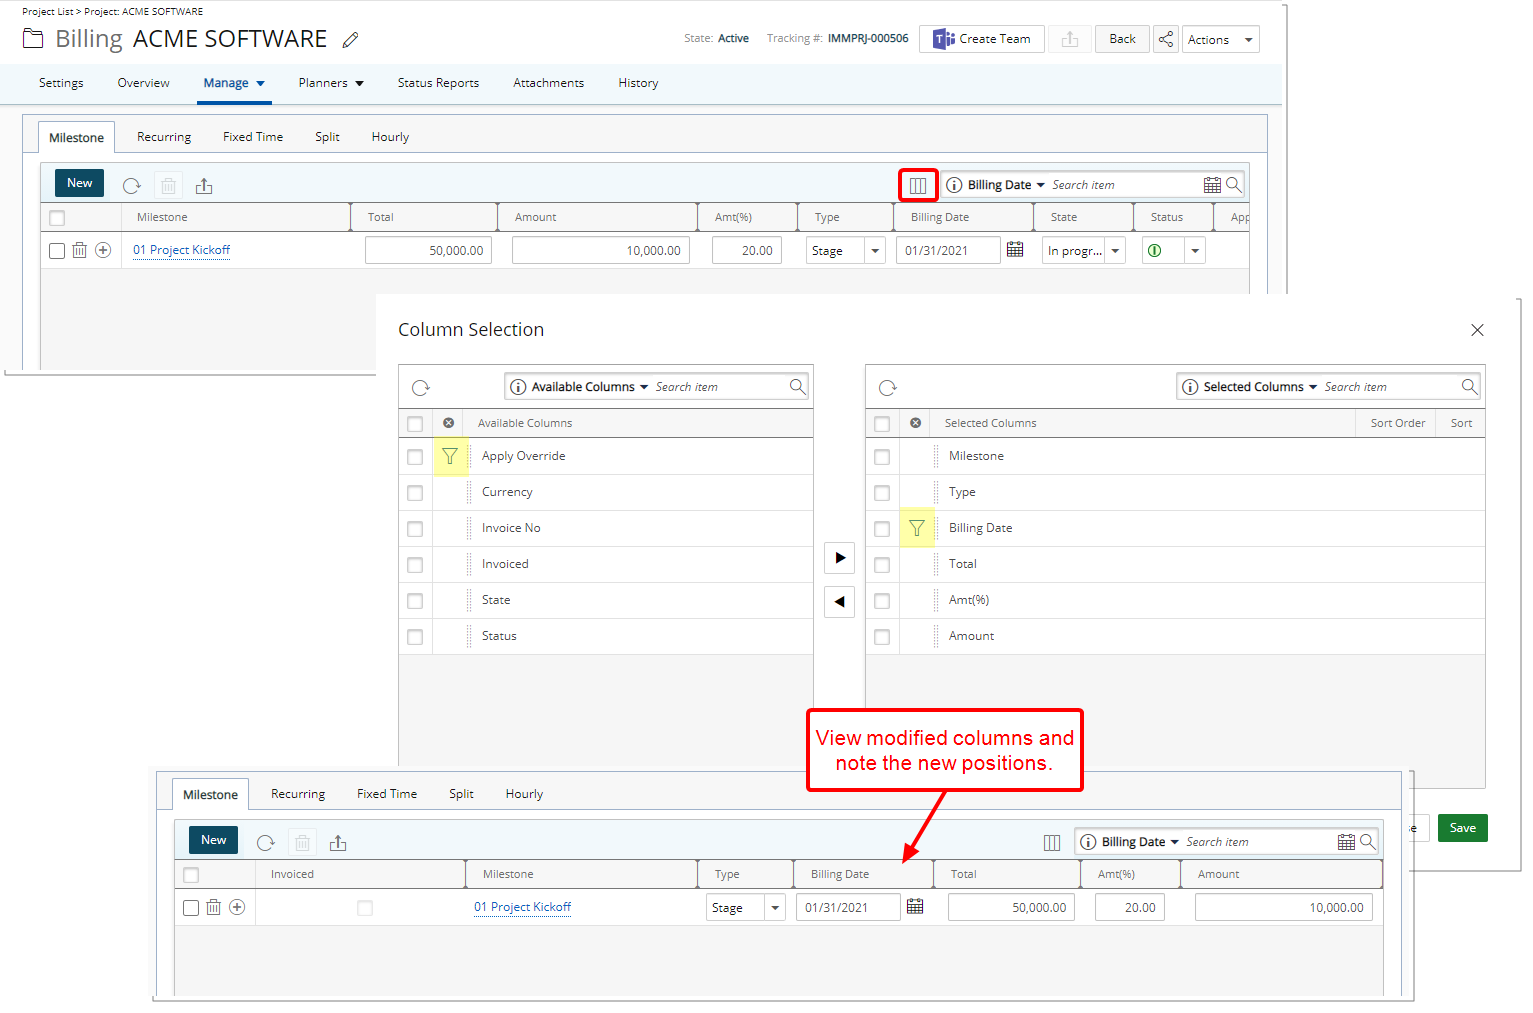Image resolution: width=1533 pixels, height=1013 pixels.
Task: Expand the Planners menu
Action: [x=331, y=83]
